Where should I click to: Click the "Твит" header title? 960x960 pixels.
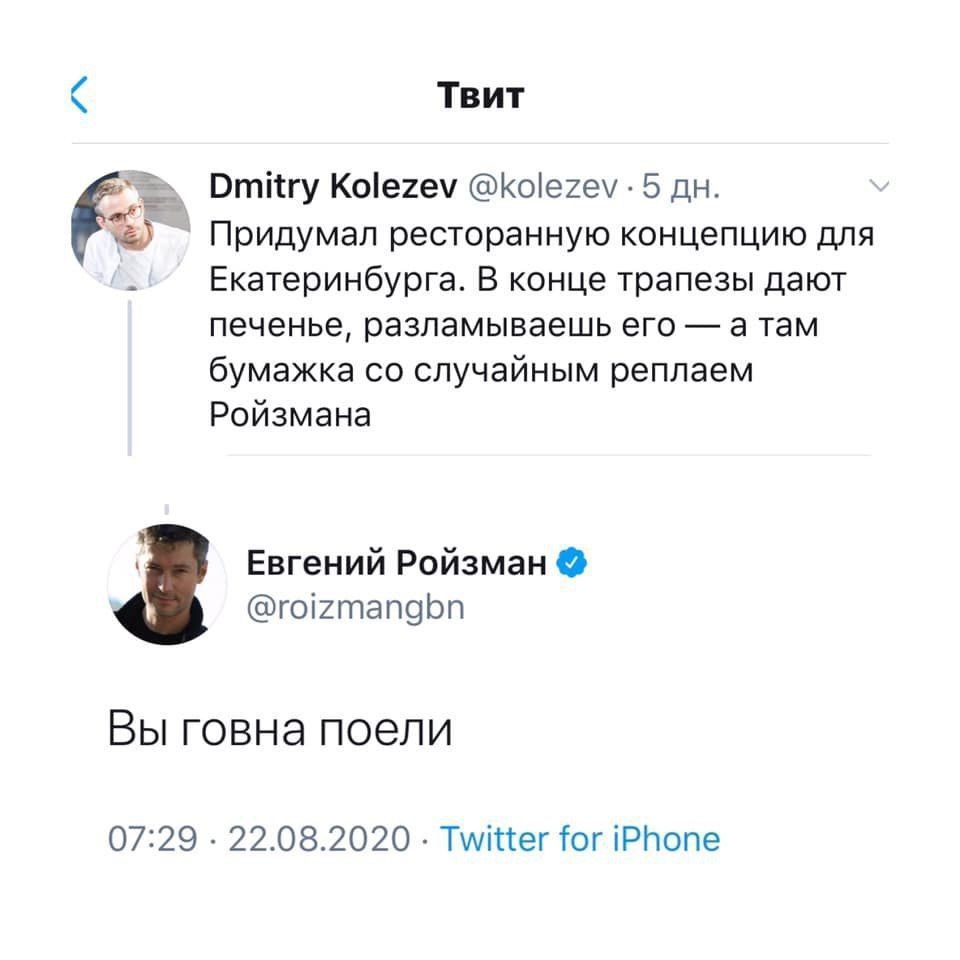pos(480,95)
